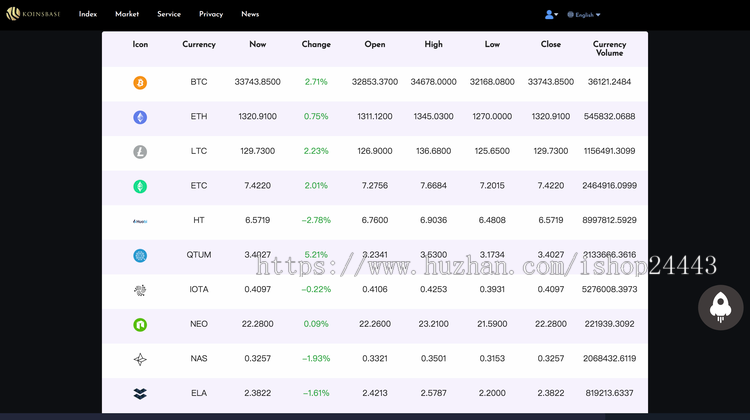Click LTC change value 2.23%
The height and width of the screenshot is (420, 750).
pos(316,151)
